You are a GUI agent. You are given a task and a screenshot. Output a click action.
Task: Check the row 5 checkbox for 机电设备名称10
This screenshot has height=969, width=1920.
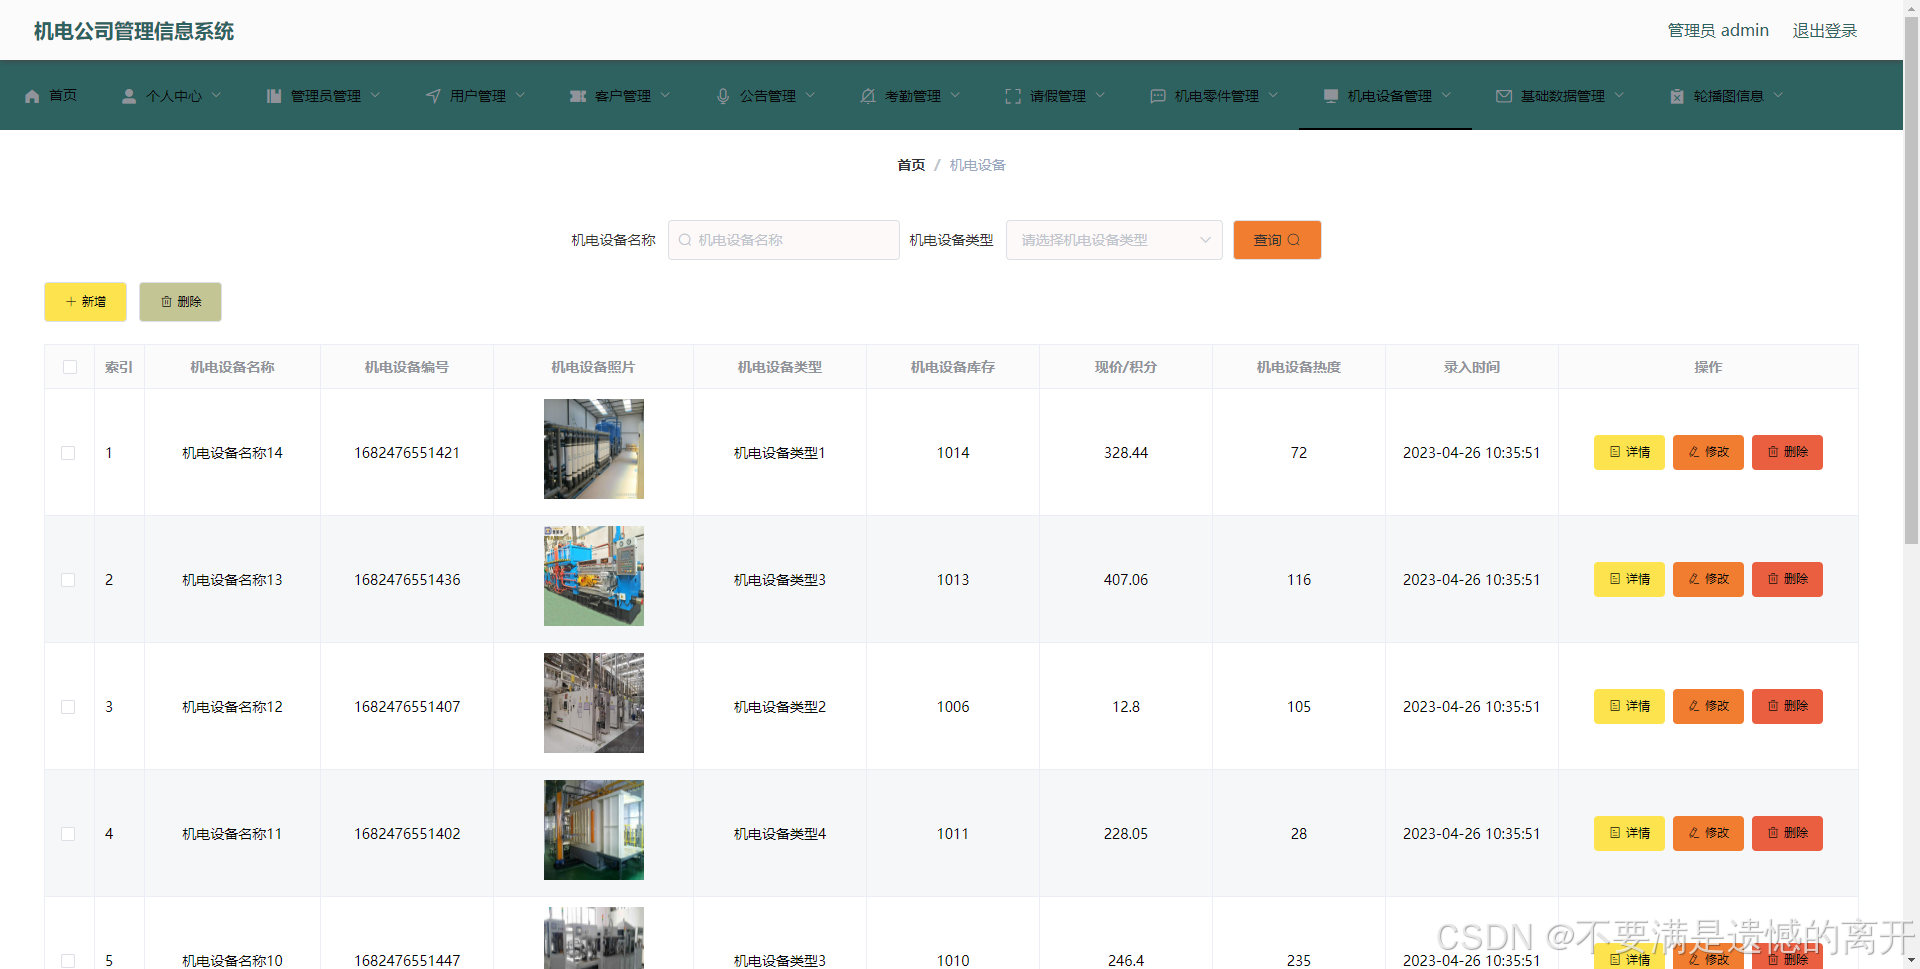click(x=68, y=961)
